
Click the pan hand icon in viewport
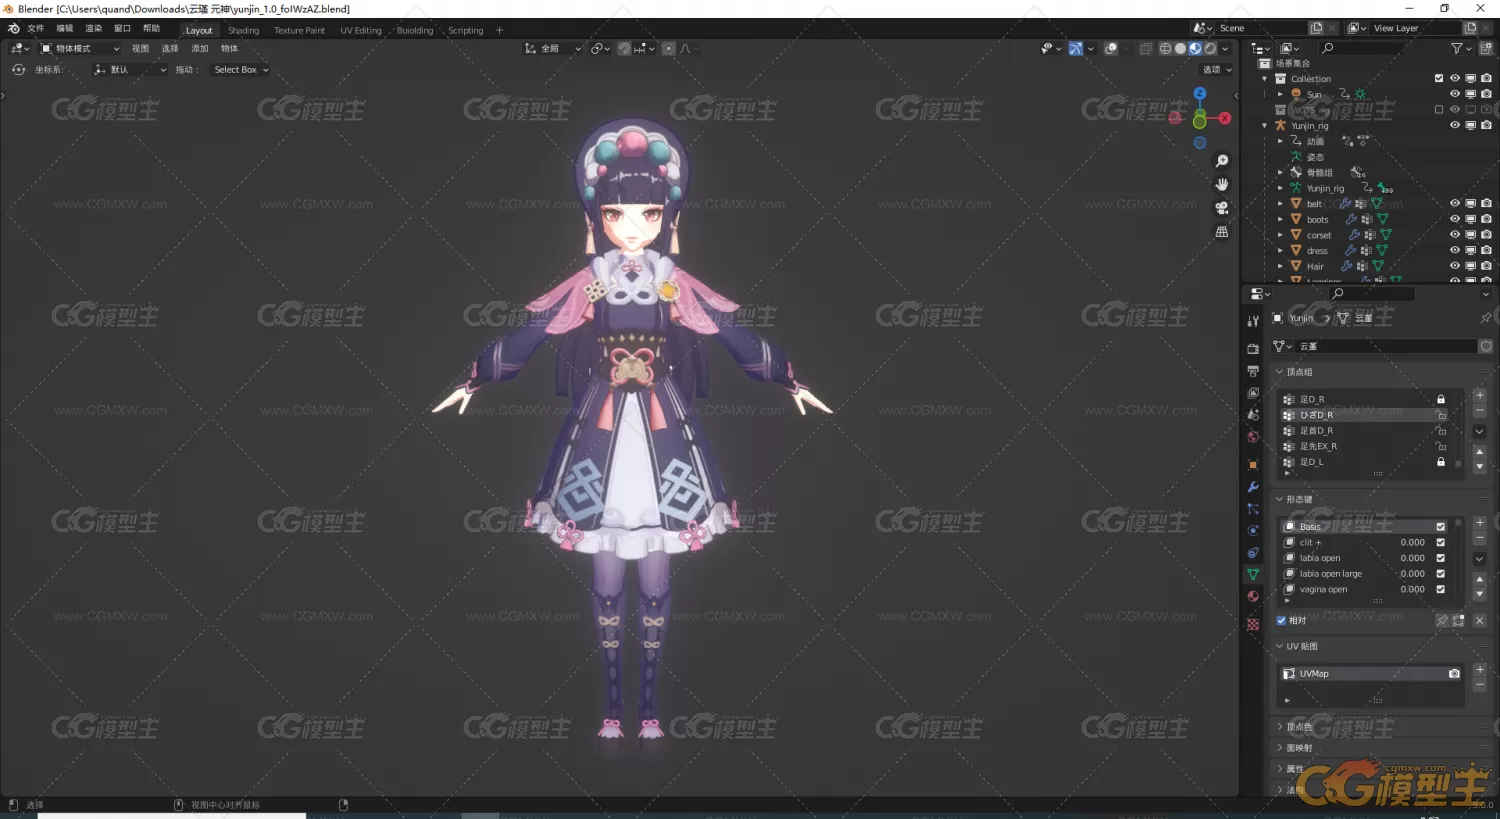pos(1221,184)
